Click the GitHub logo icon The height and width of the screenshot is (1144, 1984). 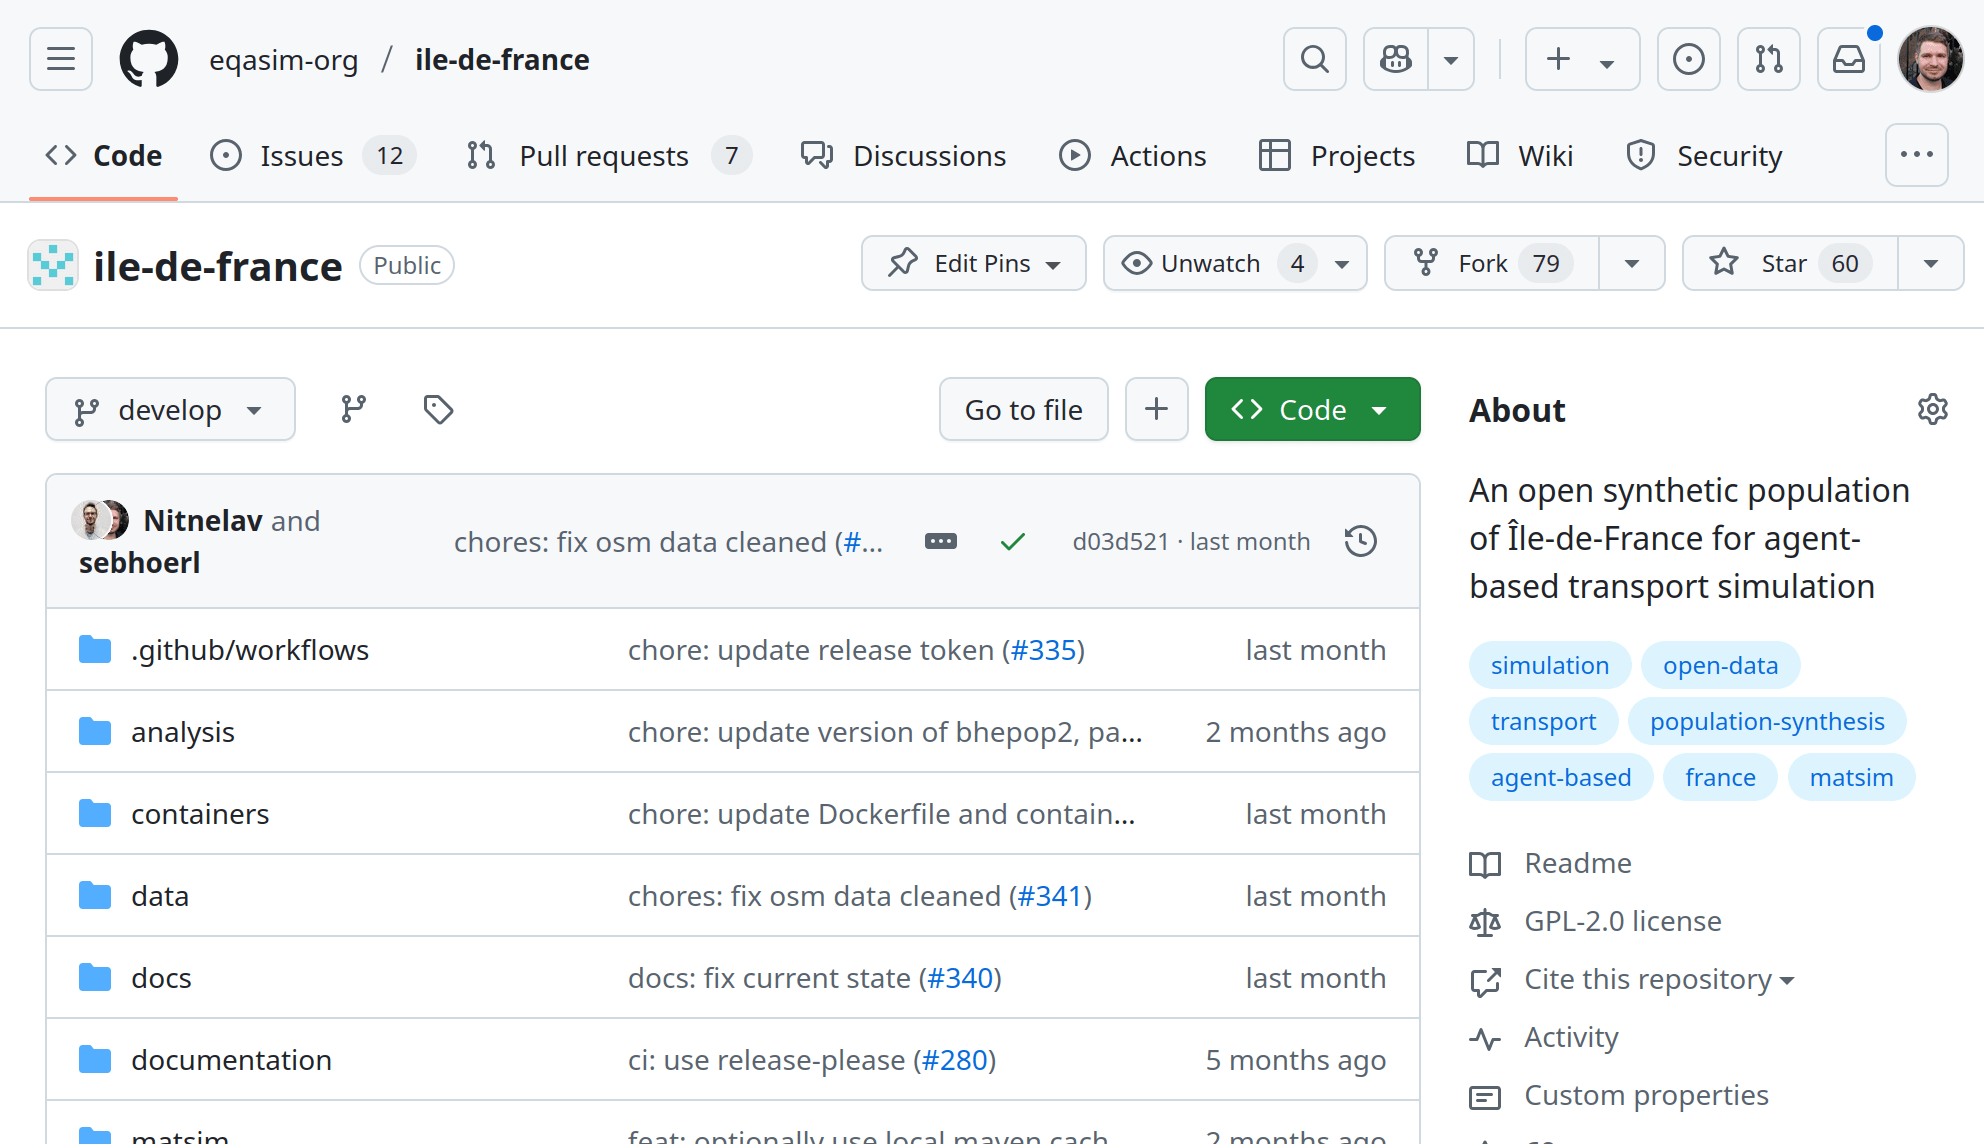tap(149, 59)
